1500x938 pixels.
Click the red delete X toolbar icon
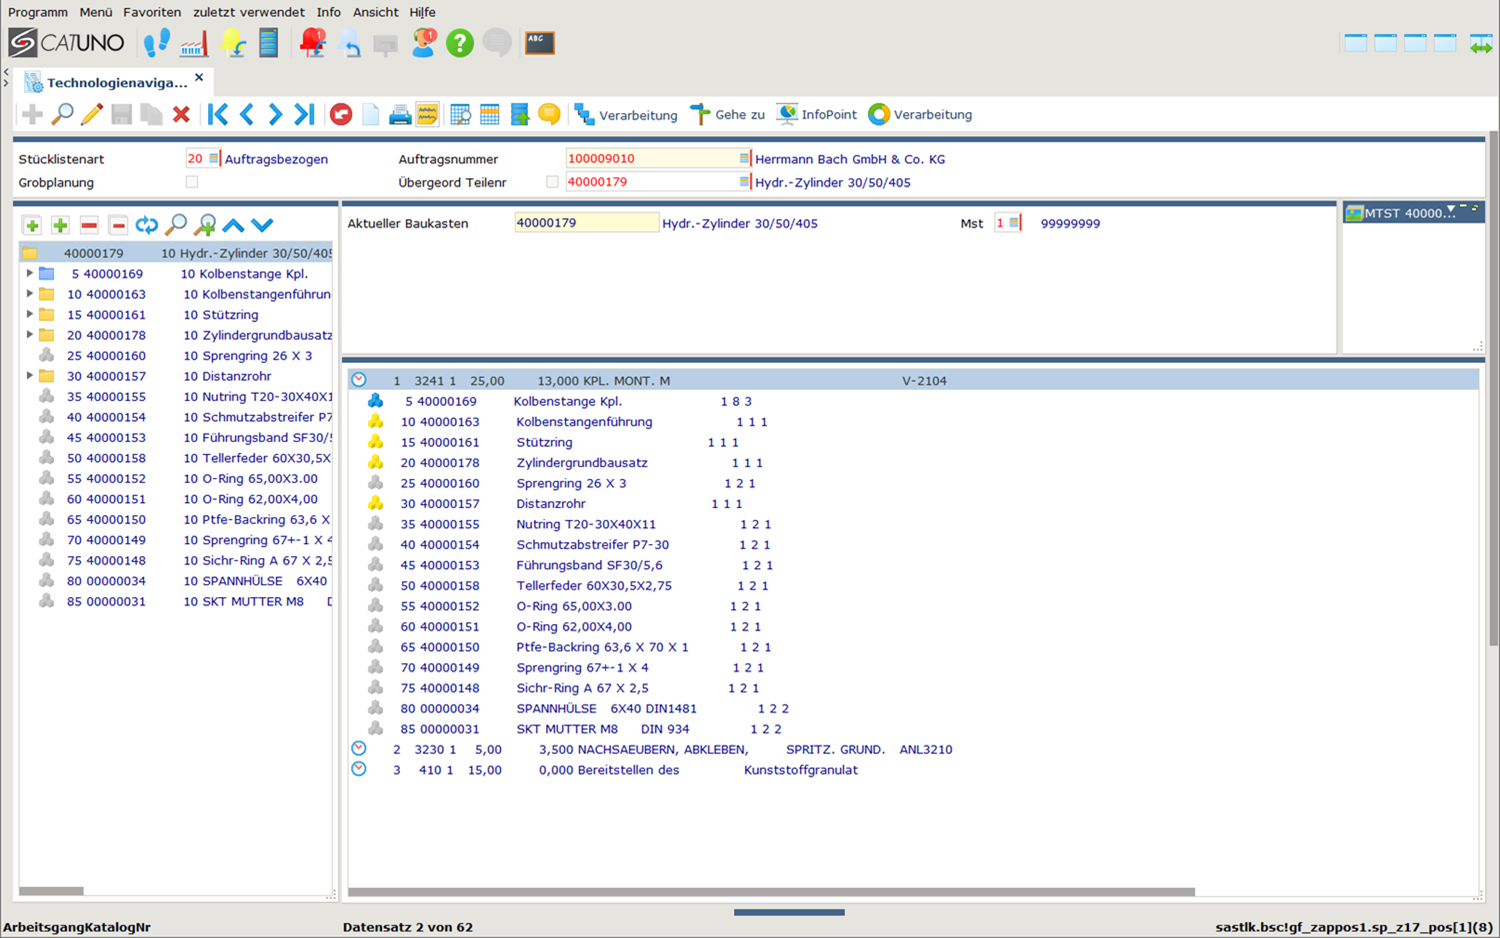coord(181,115)
